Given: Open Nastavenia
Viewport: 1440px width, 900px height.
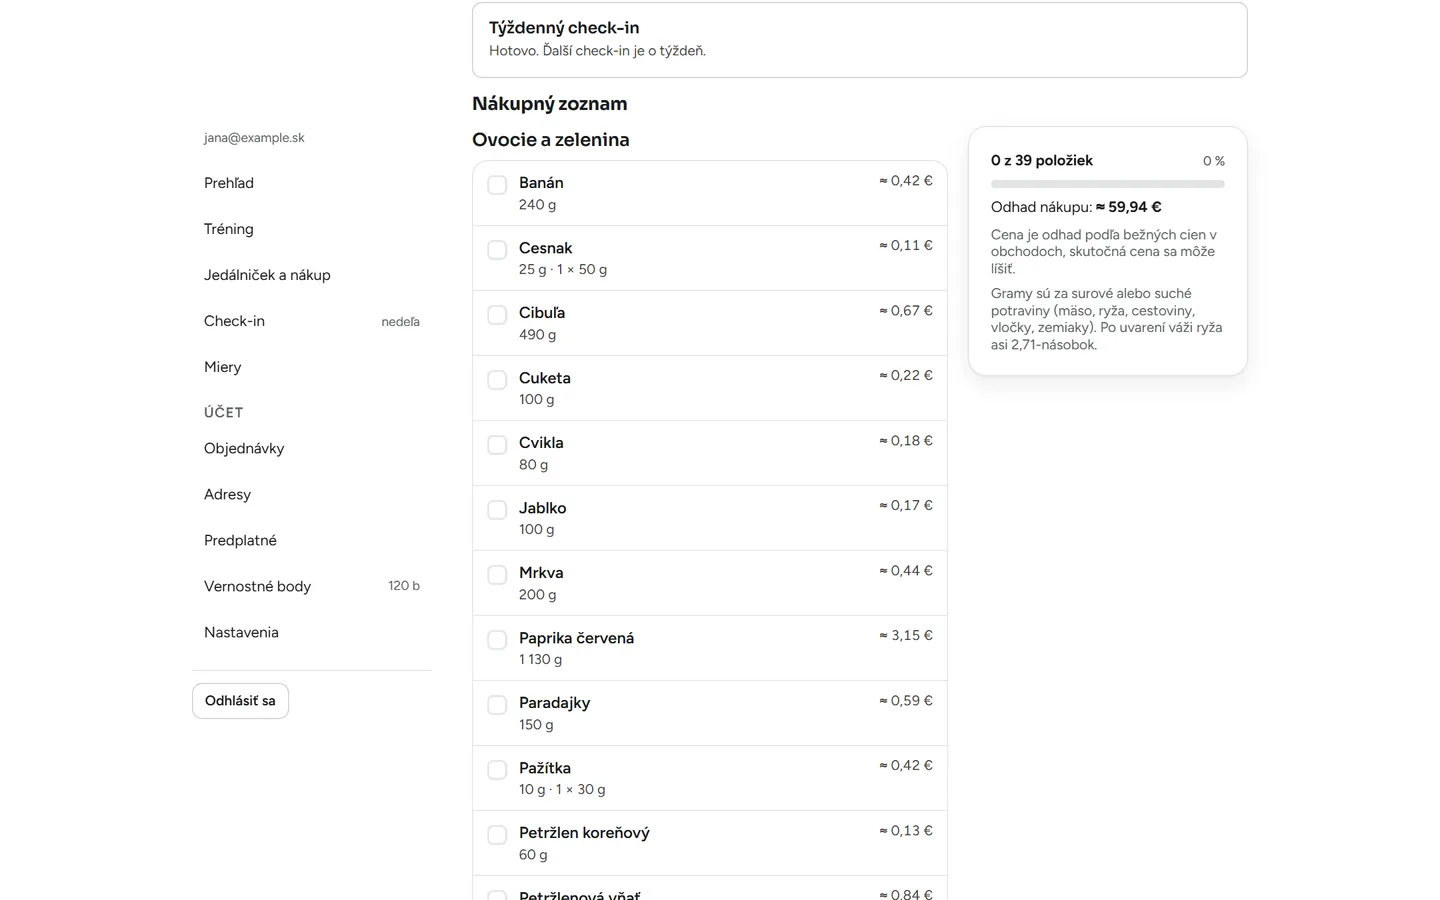Looking at the screenshot, I should click(312, 632).
